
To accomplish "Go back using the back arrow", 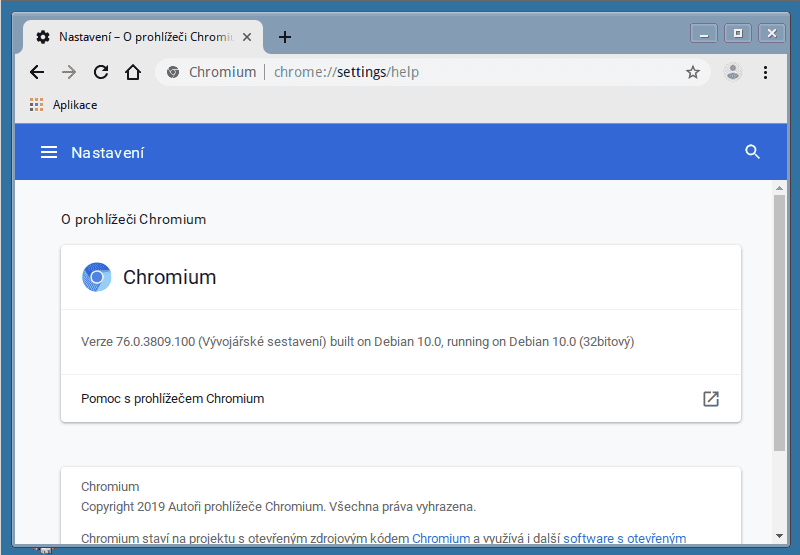I will click(37, 72).
